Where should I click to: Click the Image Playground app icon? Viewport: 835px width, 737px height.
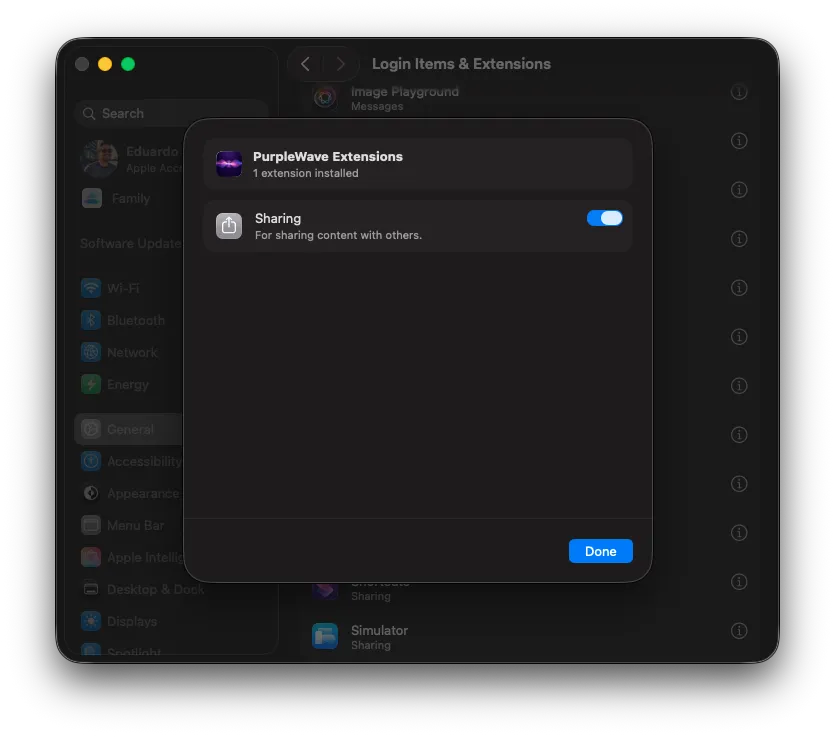click(x=325, y=97)
